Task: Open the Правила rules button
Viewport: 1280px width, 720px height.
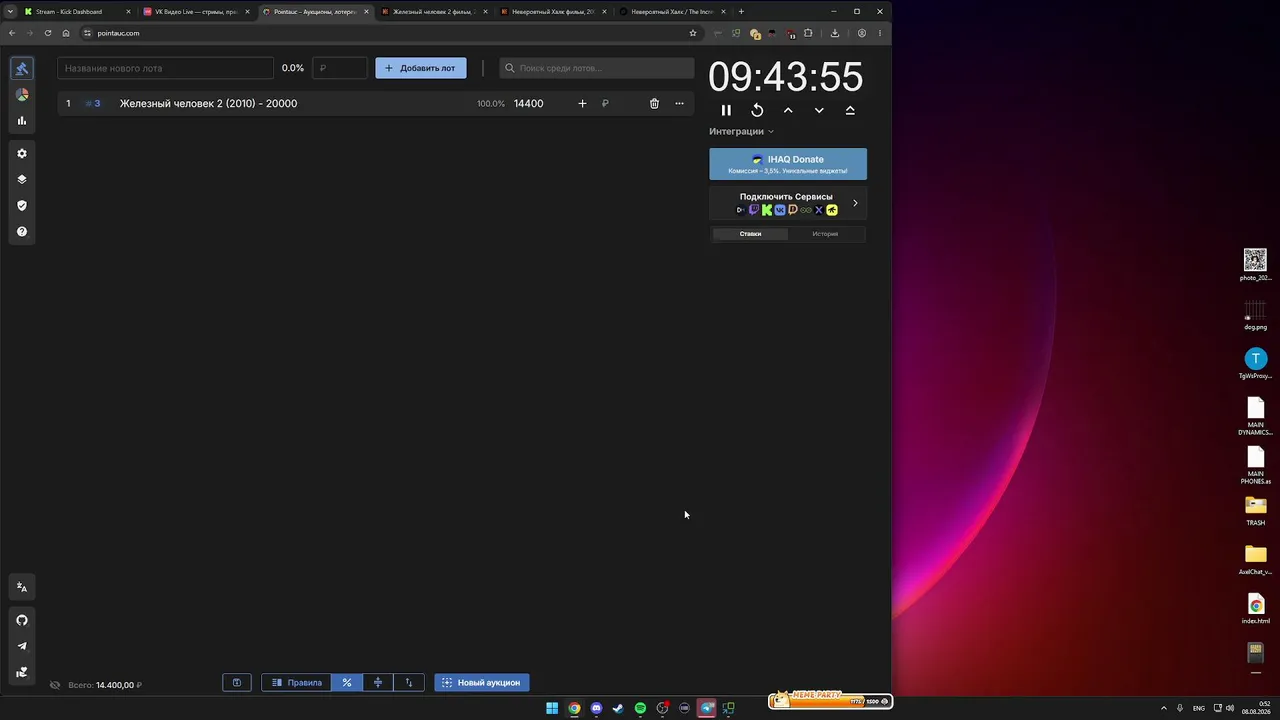Action: pyautogui.click(x=297, y=683)
